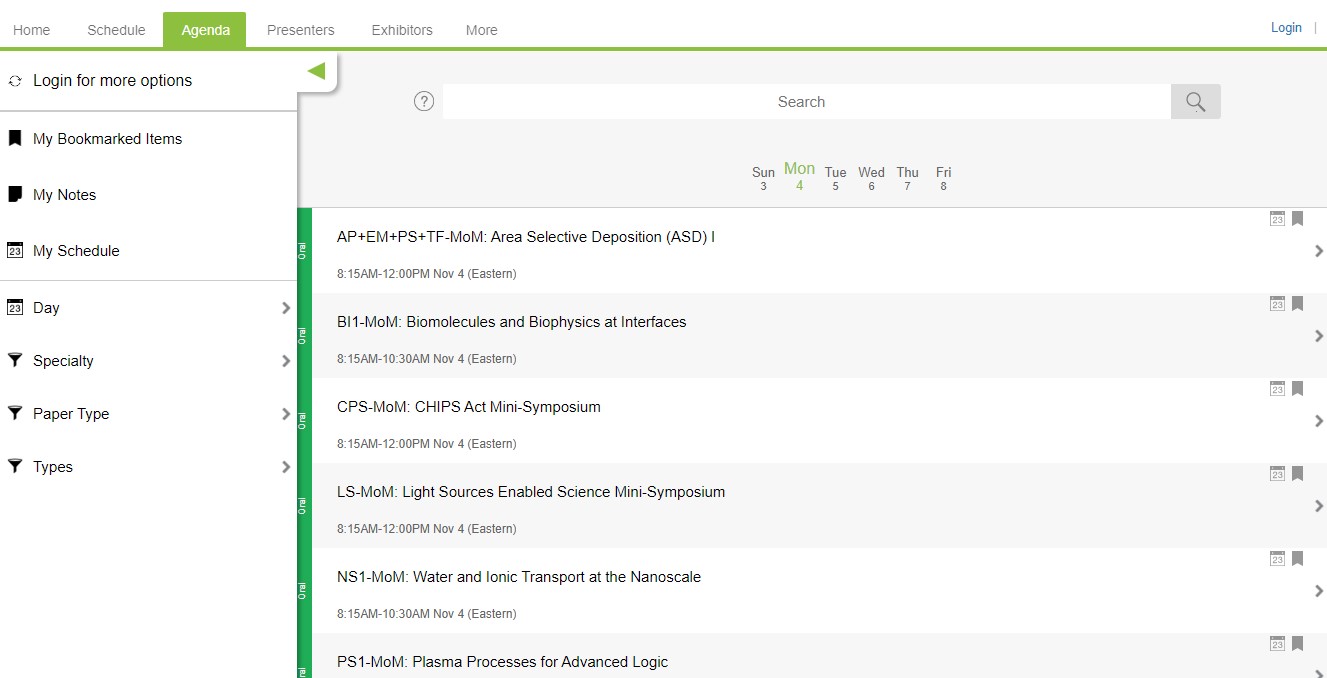Bookmark the BI1-MoM Biomolecules session
The image size is (1327, 678).
1297,304
